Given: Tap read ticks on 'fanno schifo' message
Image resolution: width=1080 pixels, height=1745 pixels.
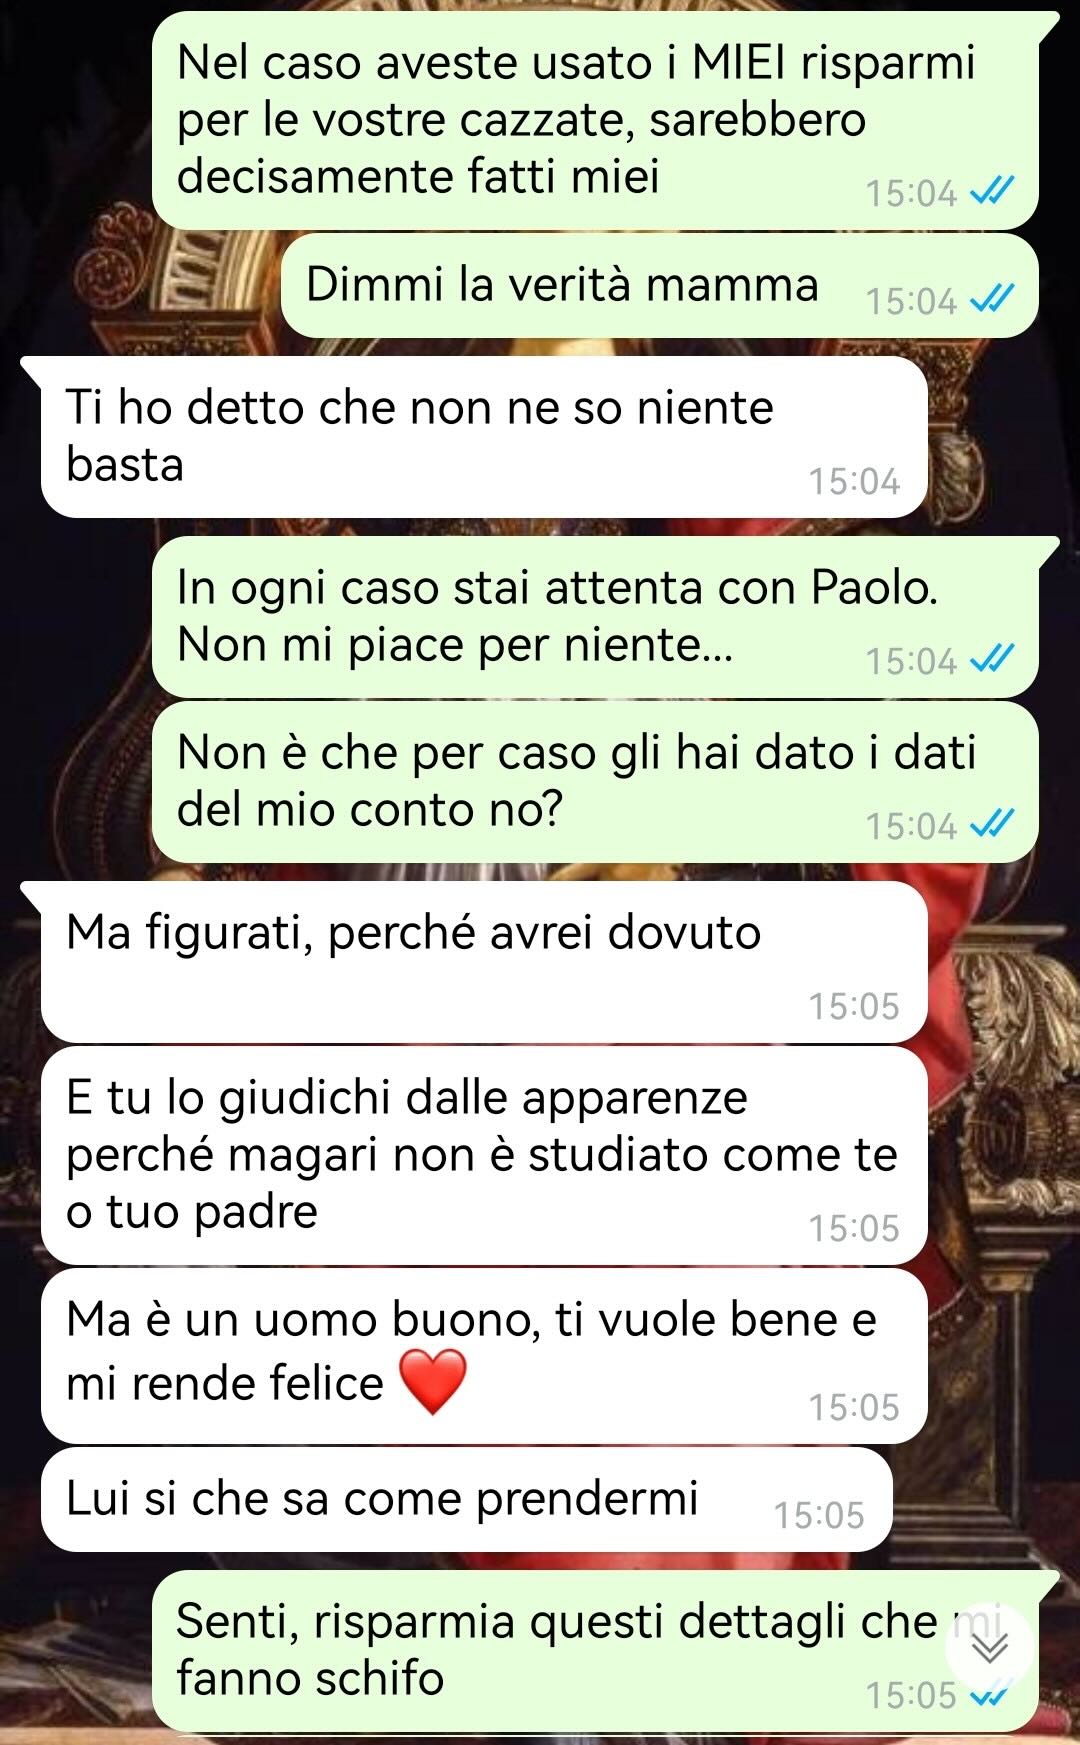Looking at the screenshot, I should [992, 1694].
